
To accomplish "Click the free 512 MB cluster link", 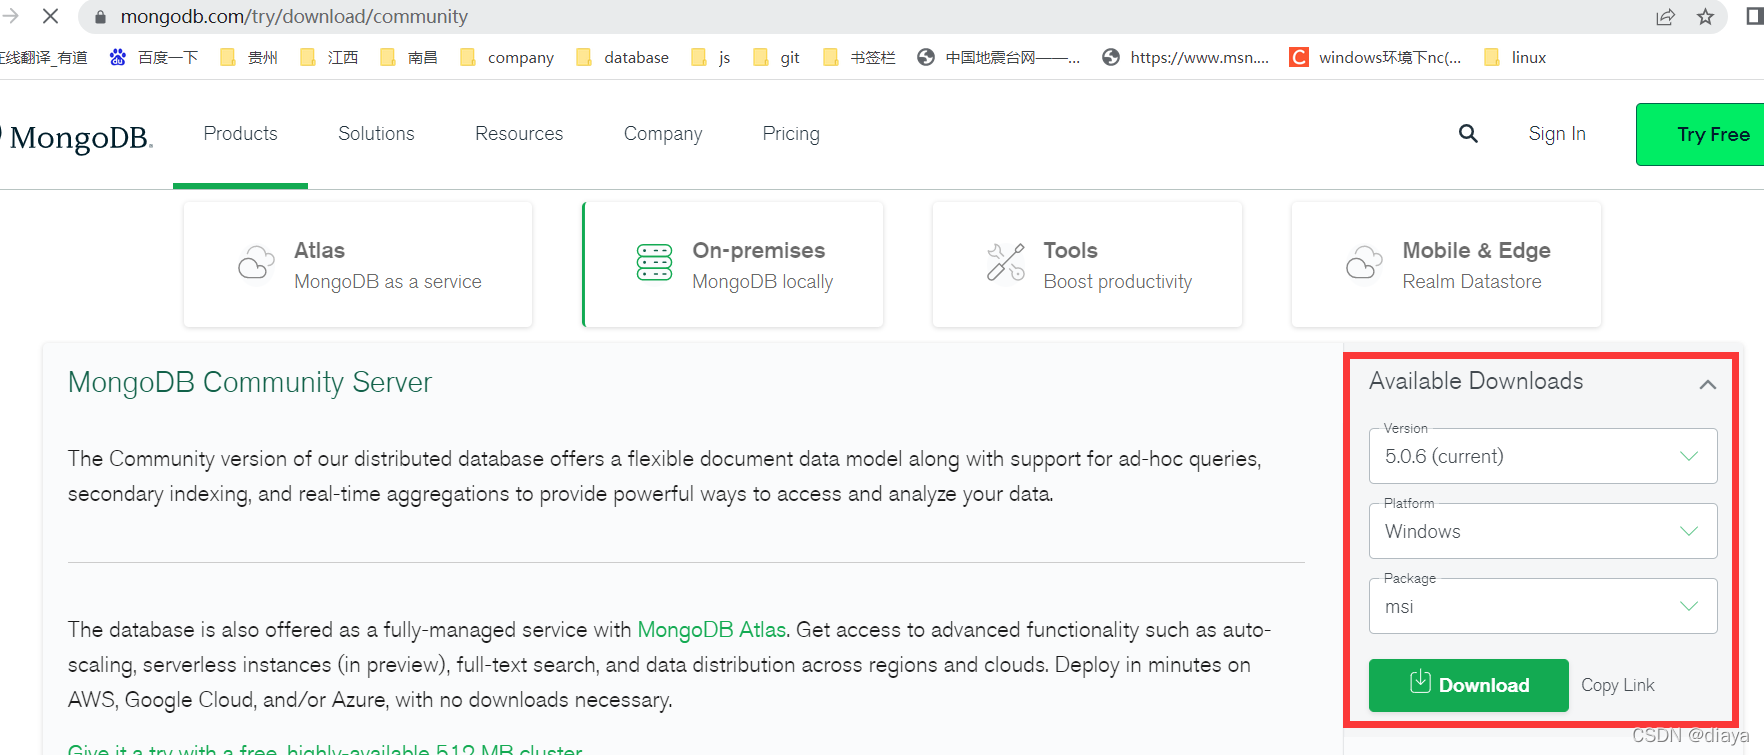I will tap(325, 748).
